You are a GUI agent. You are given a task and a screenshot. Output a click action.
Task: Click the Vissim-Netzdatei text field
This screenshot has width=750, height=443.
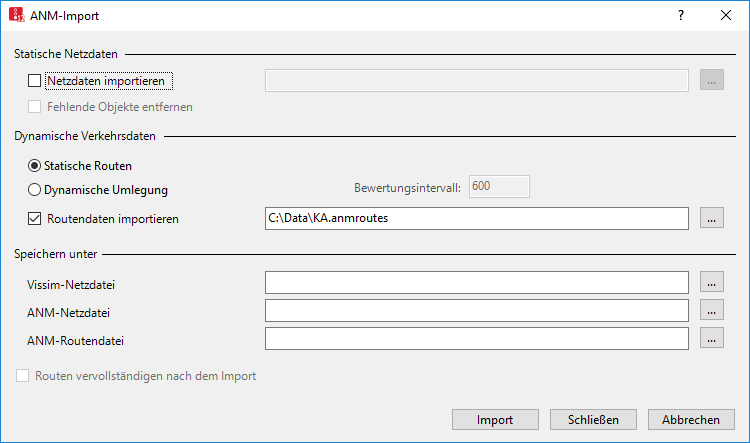coord(476,284)
